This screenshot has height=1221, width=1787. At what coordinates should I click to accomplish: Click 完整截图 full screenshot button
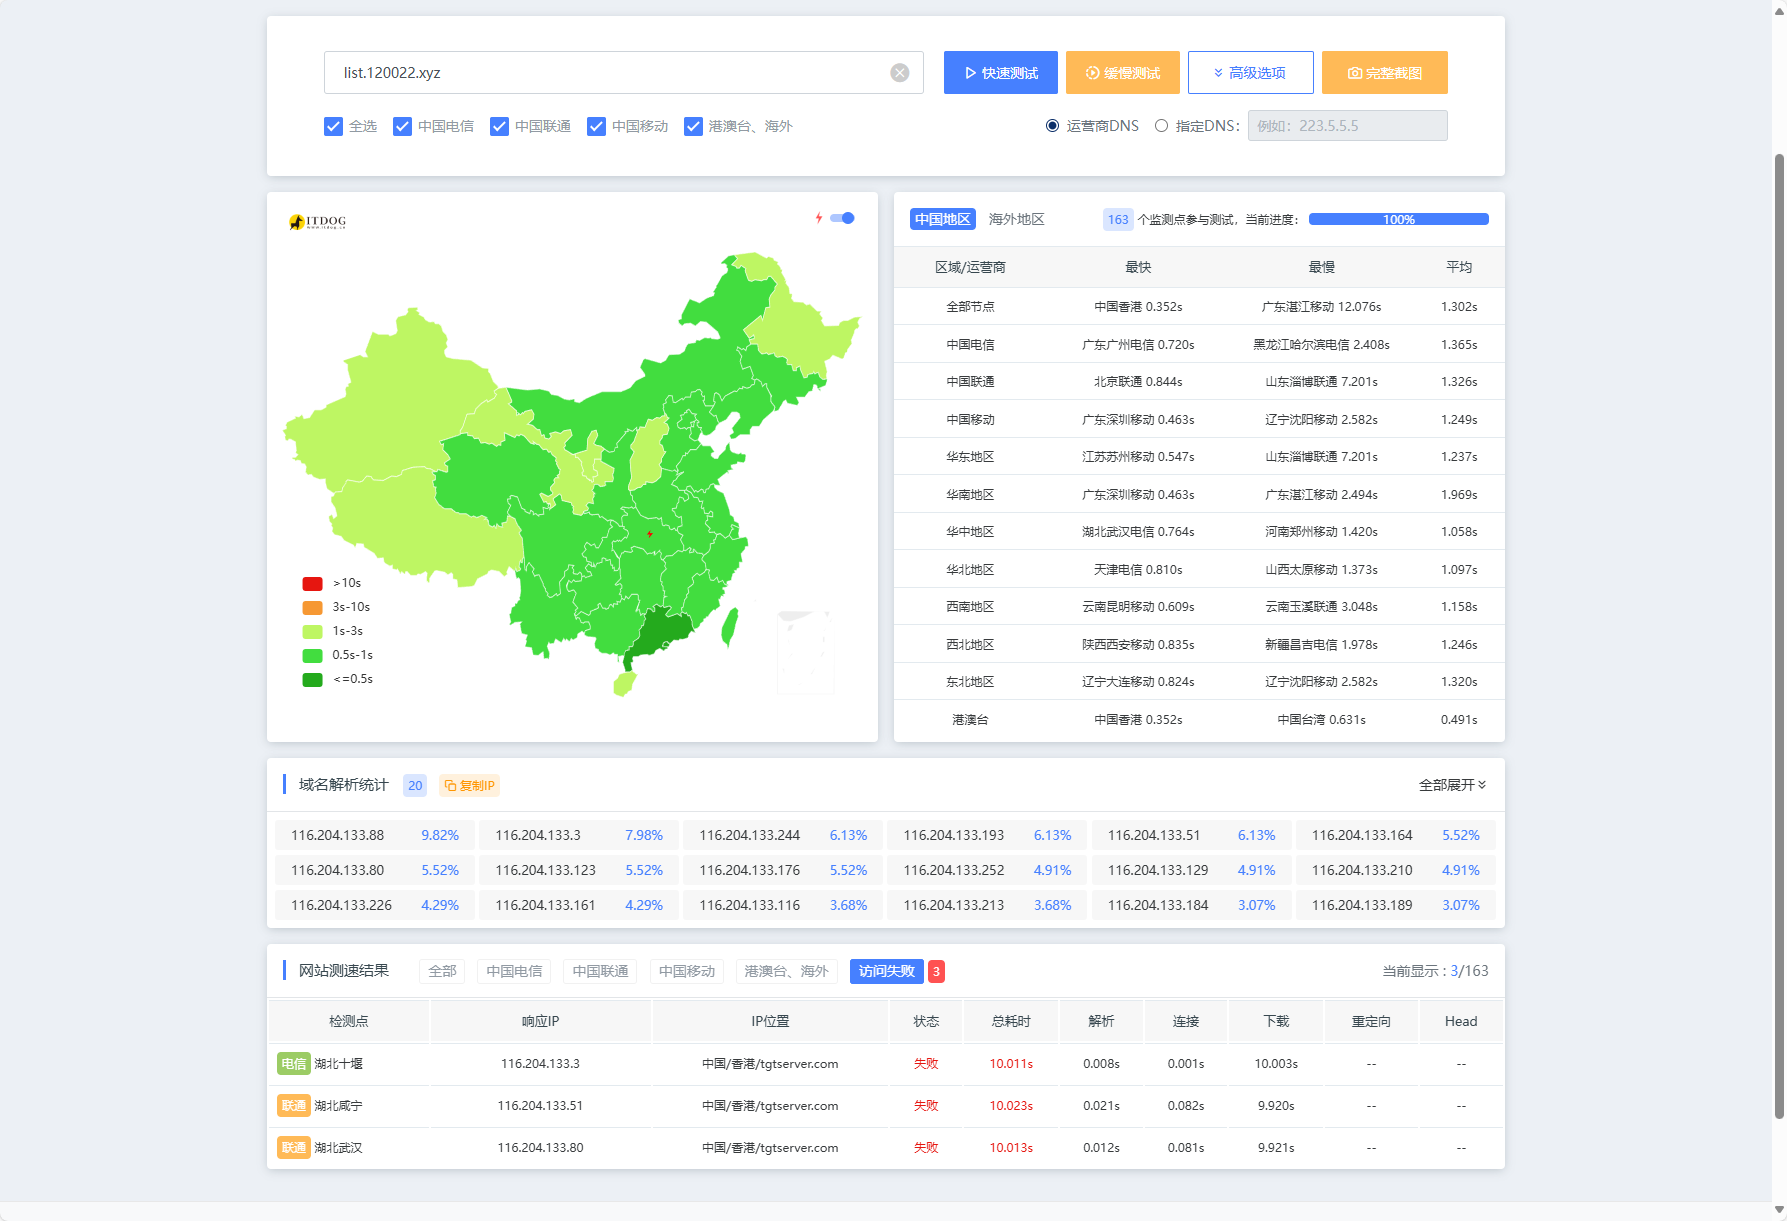1384,73
